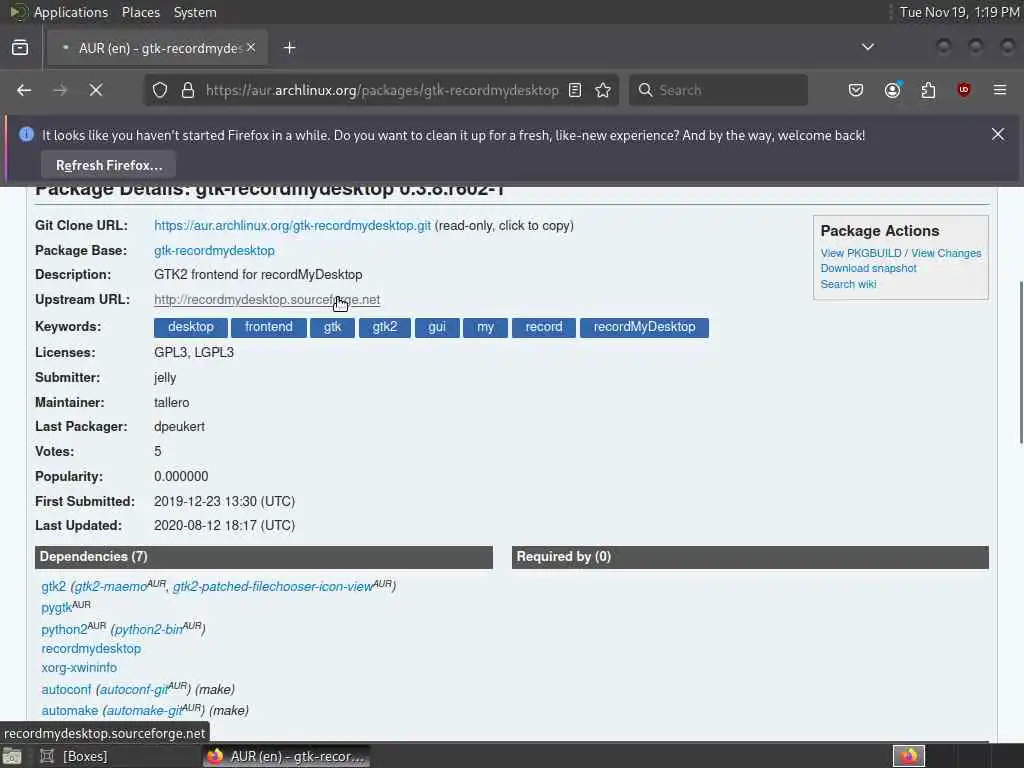Open the tracking protection shield icon

(160, 90)
